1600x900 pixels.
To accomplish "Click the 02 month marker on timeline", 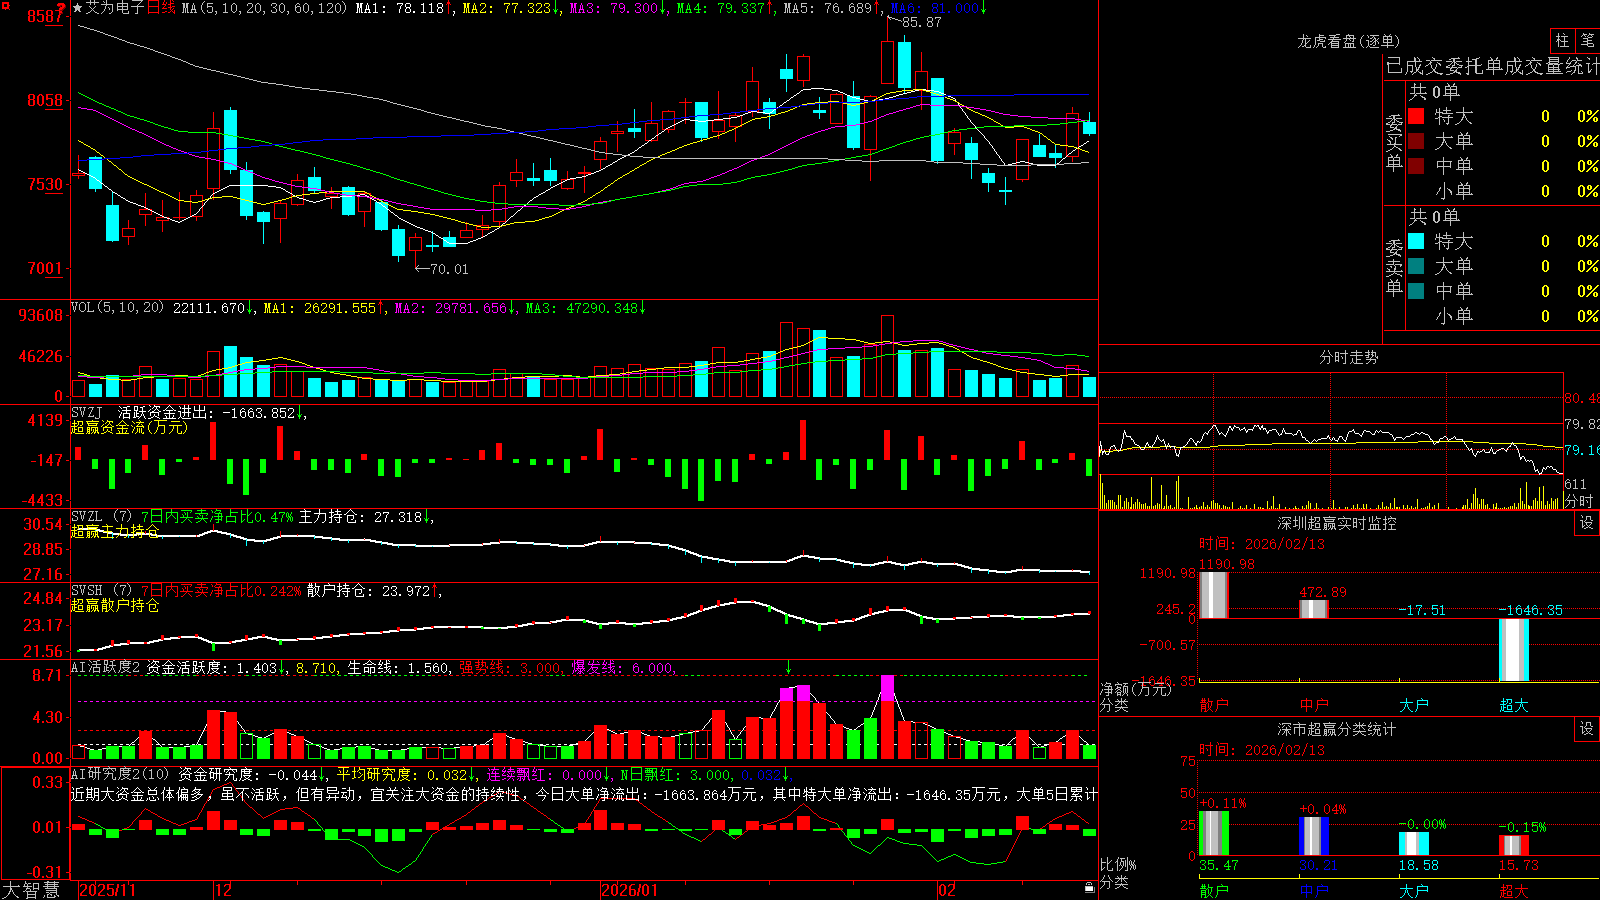I will (x=947, y=890).
